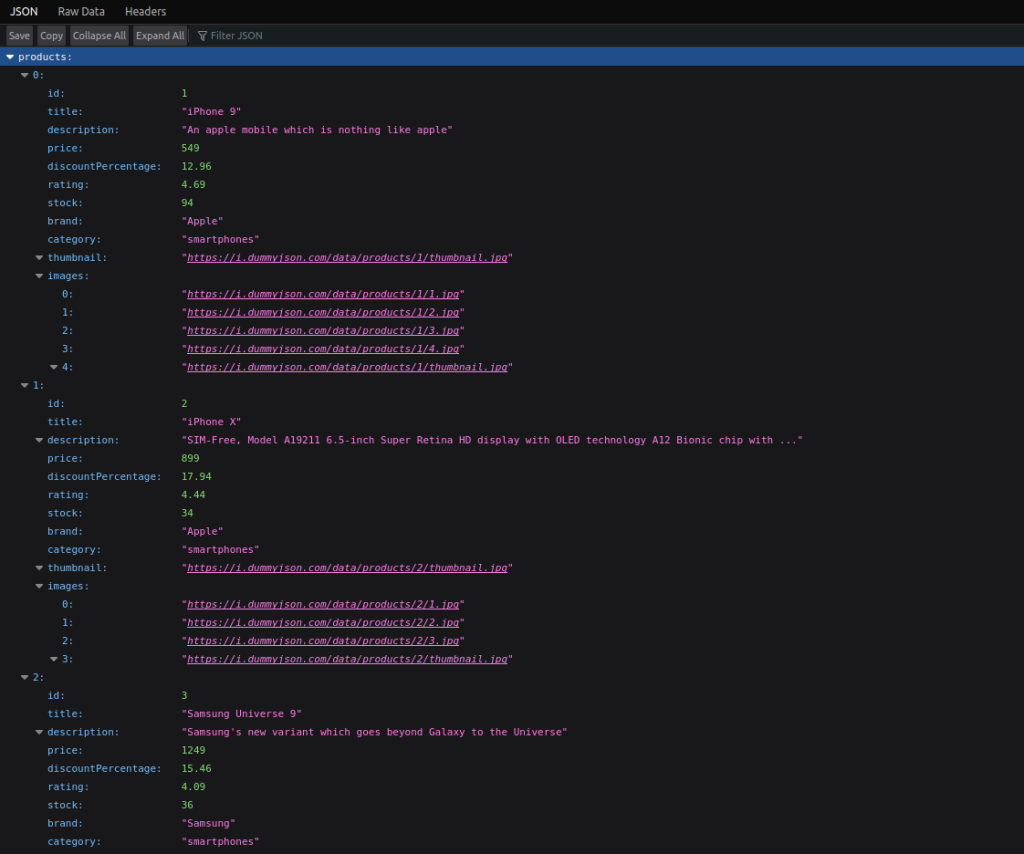The height and width of the screenshot is (854, 1024).
Task: Collapse the expanded iPhone X description field
Action: [38, 440]
